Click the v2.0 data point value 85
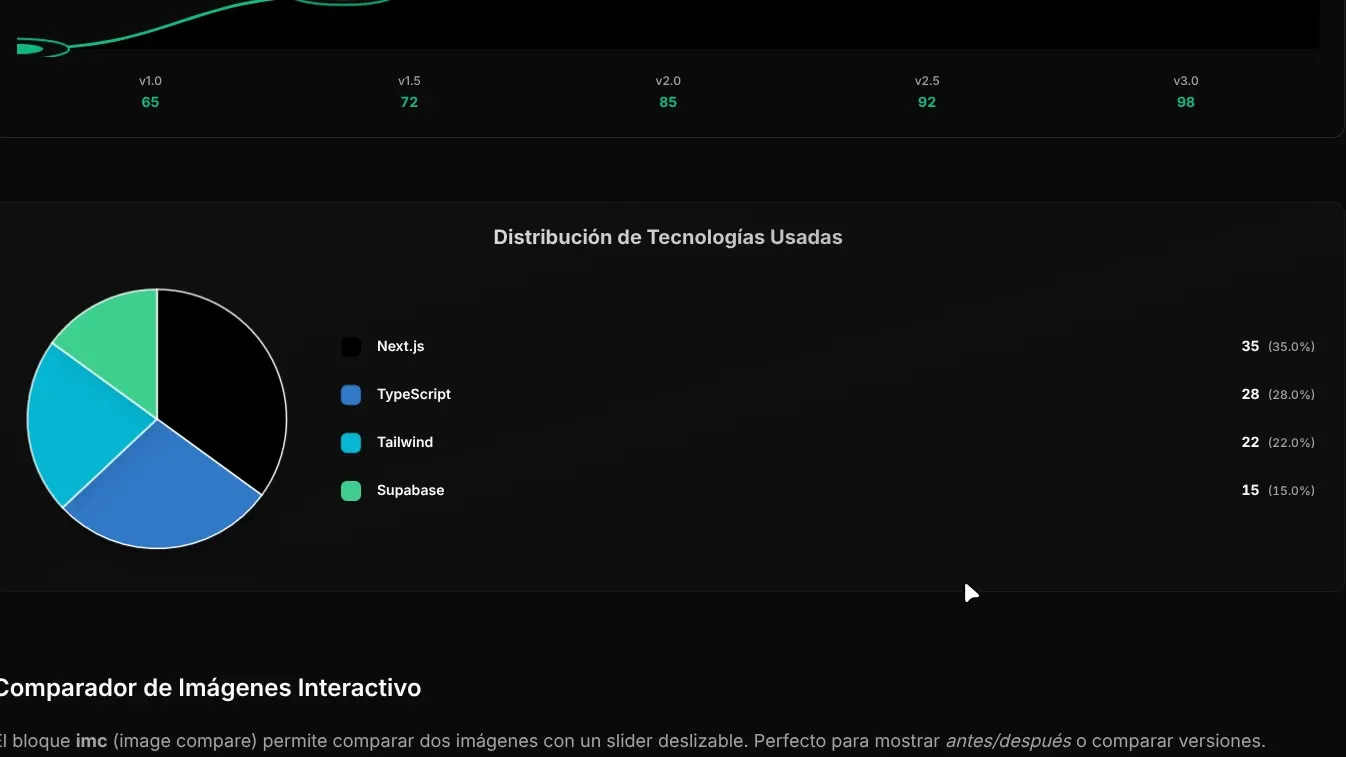Screen dimensions: 1346x757 pyautogui.click(x=668, y=102)
